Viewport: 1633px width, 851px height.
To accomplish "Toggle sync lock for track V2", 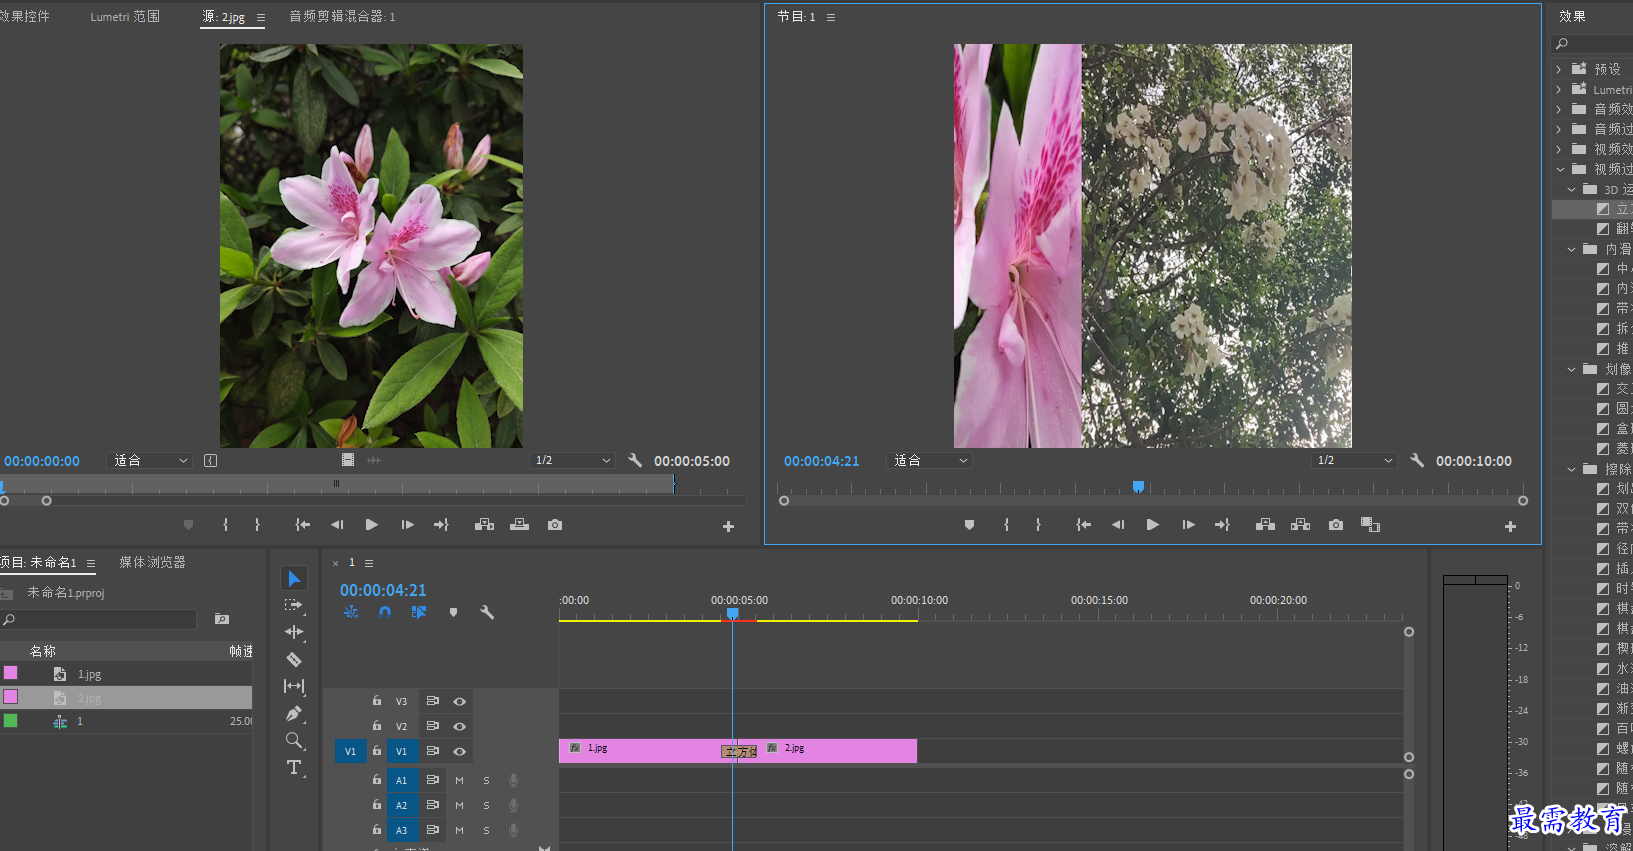I will (x=433, y=726).
